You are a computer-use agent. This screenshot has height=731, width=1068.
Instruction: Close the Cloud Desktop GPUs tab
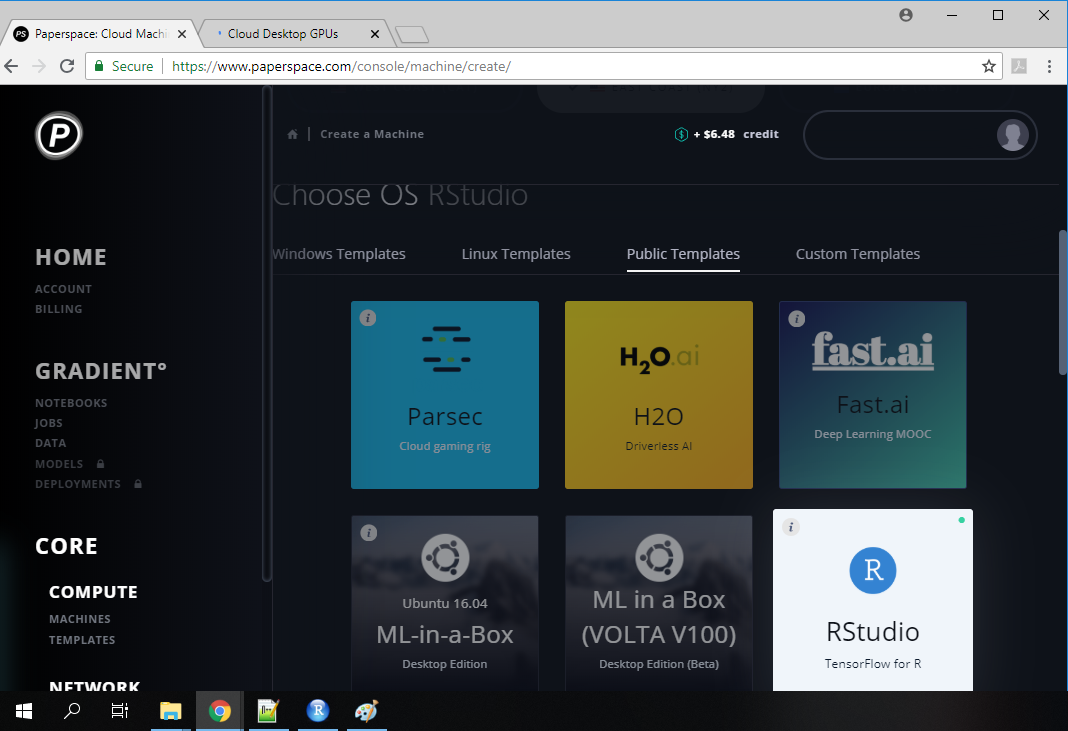point(375,34)
